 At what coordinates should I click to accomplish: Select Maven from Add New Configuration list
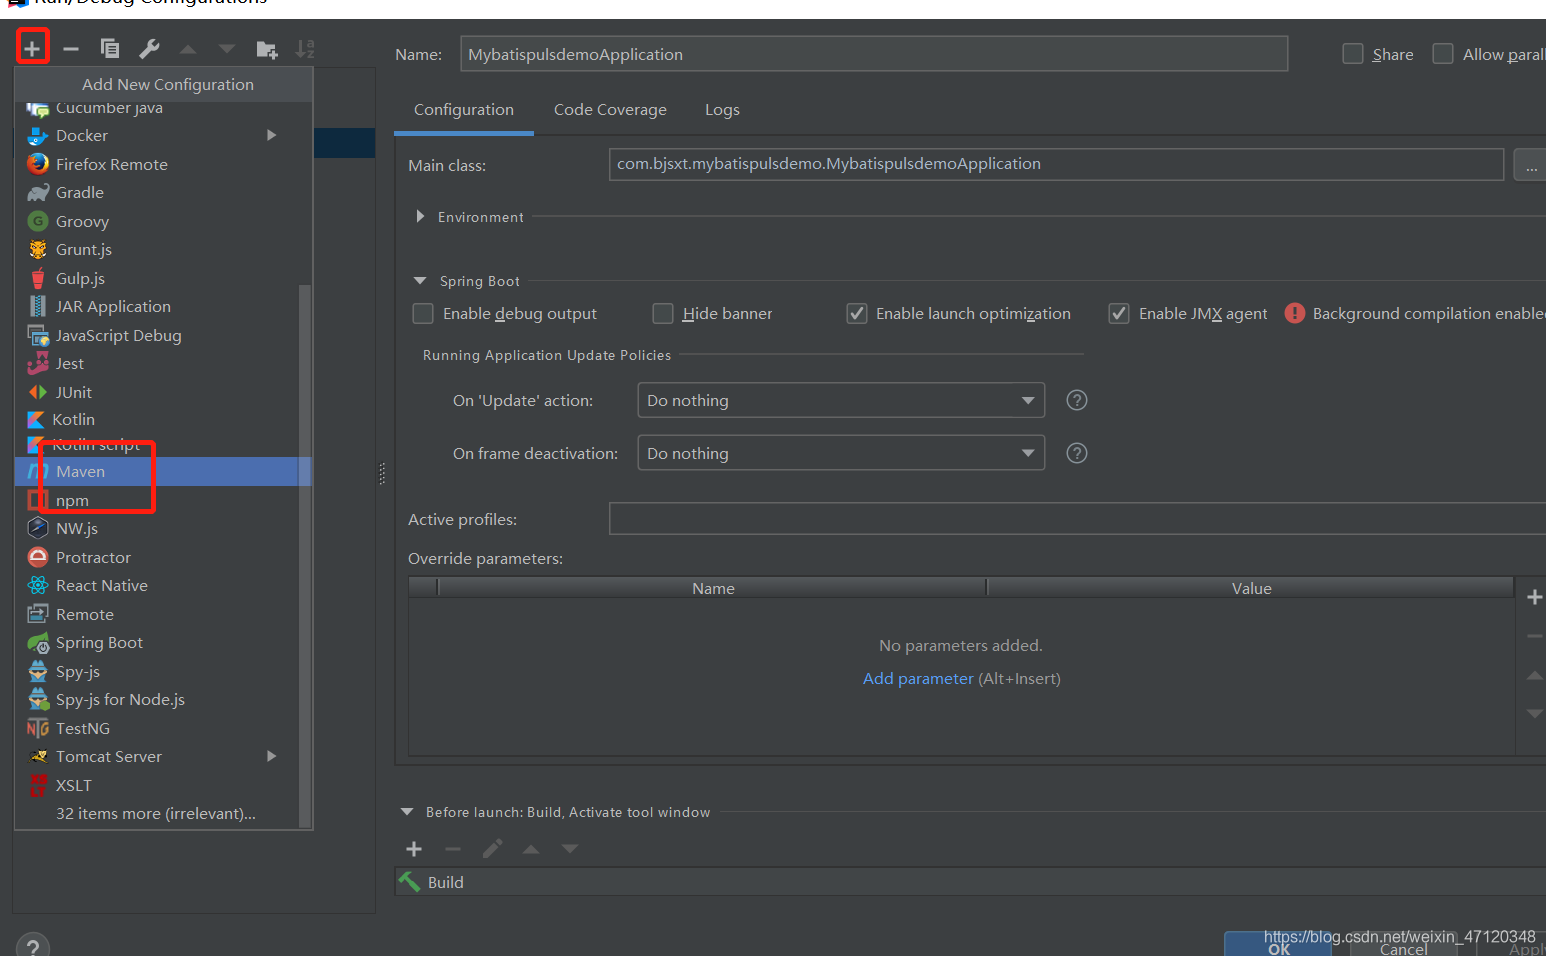pyautogui.click(x=163, y=471)
